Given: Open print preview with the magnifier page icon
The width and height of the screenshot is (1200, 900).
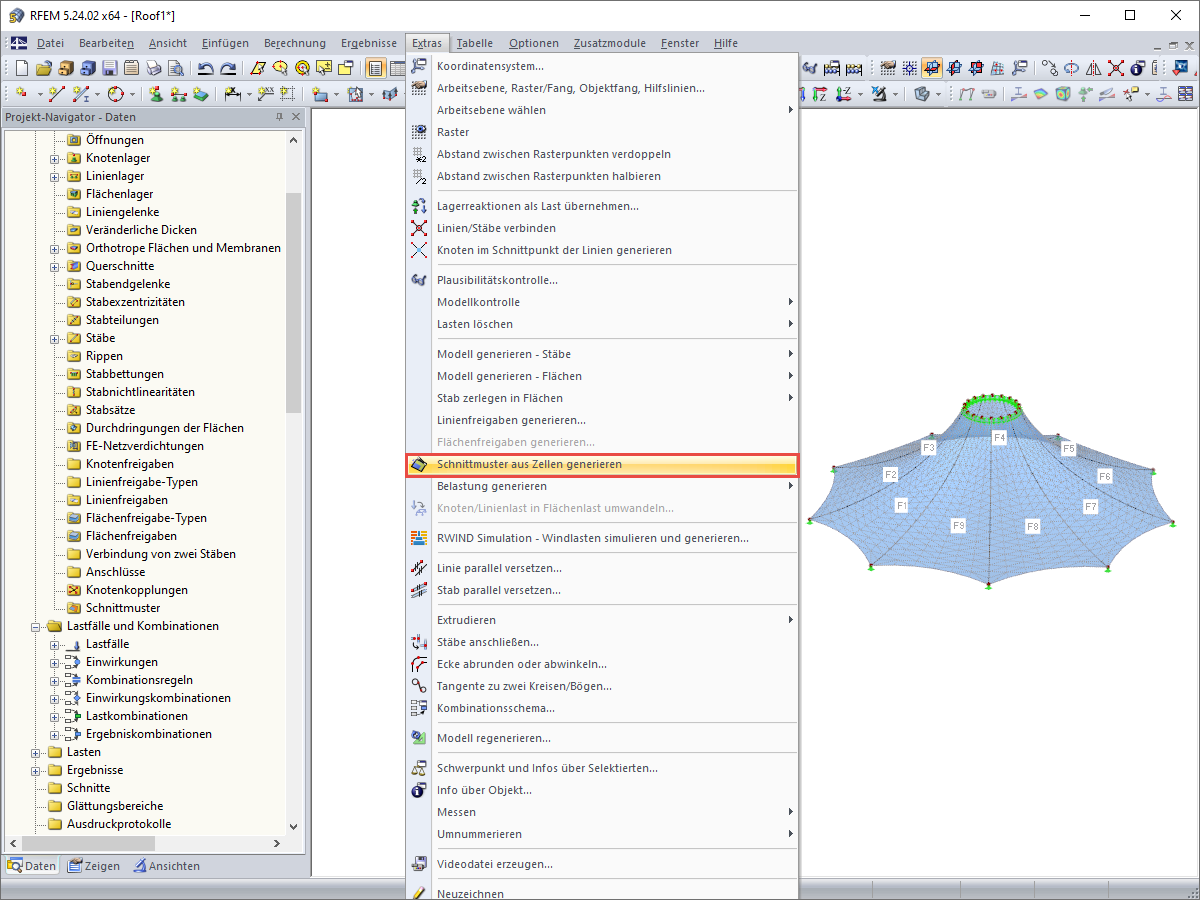Looking at the screenshot, I should [176, 68].
